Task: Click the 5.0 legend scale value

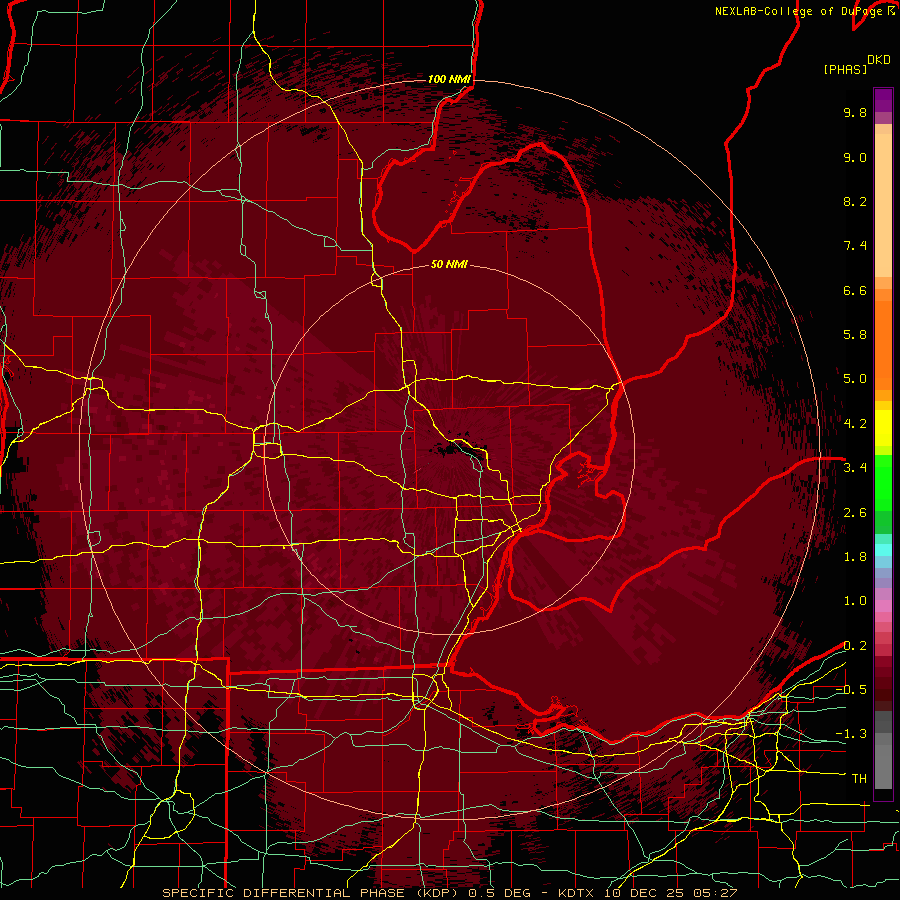Action: [x=855, y=379]
